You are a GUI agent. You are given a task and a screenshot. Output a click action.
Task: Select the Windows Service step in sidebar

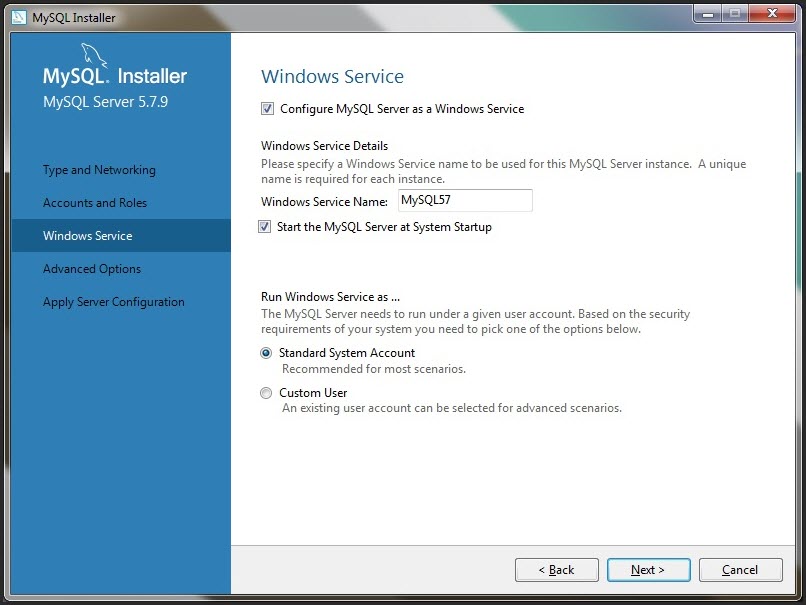coord(121,235)
